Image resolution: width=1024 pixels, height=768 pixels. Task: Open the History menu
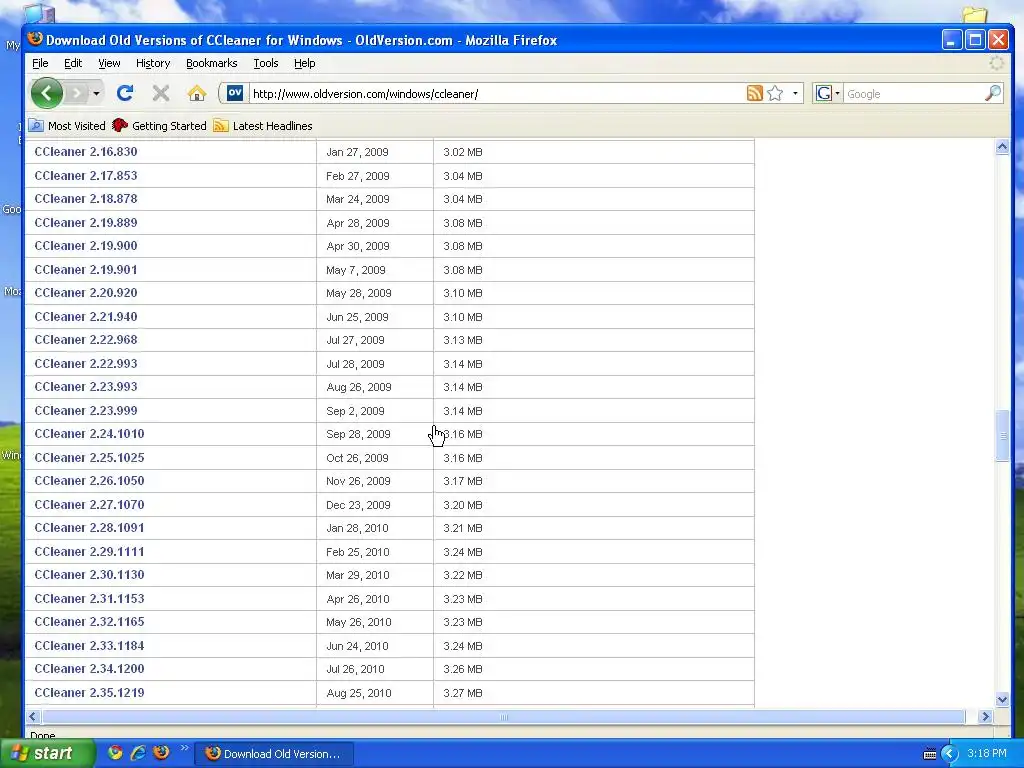(153, 63)
